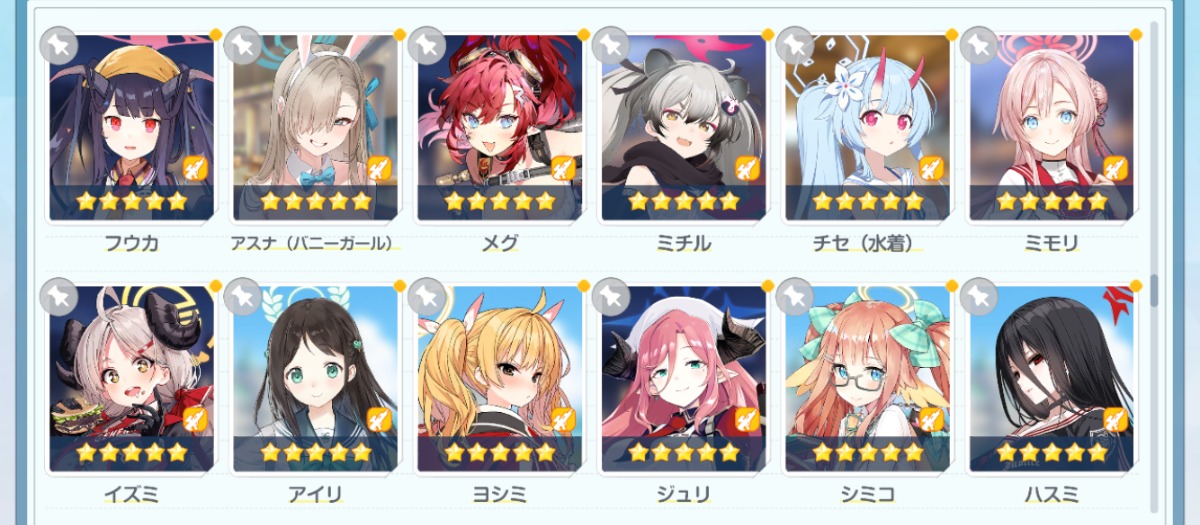Click the pin icon on アイリ's card

243,297
